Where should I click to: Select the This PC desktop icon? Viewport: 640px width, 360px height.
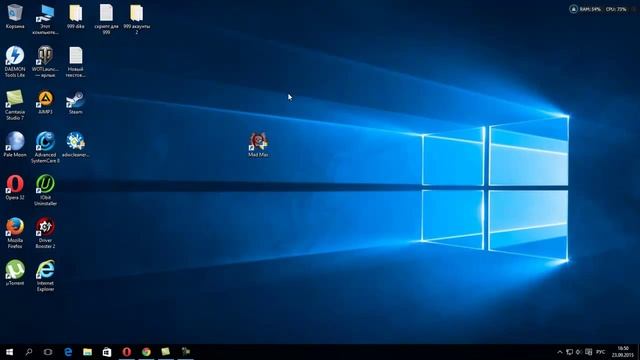45,19
